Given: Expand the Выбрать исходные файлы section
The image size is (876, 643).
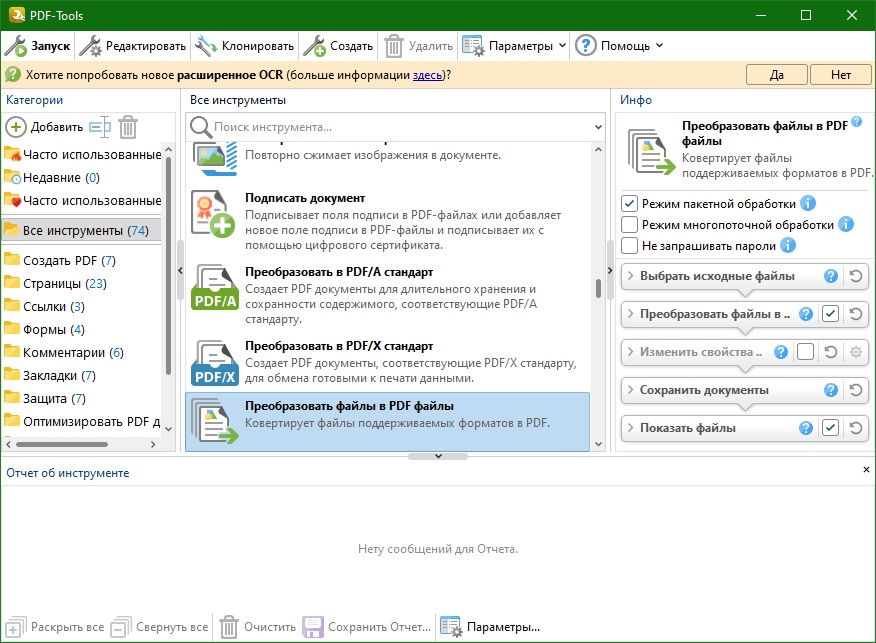Looking at the screenshot, I should pyautogui.click(x=631, y=276).
